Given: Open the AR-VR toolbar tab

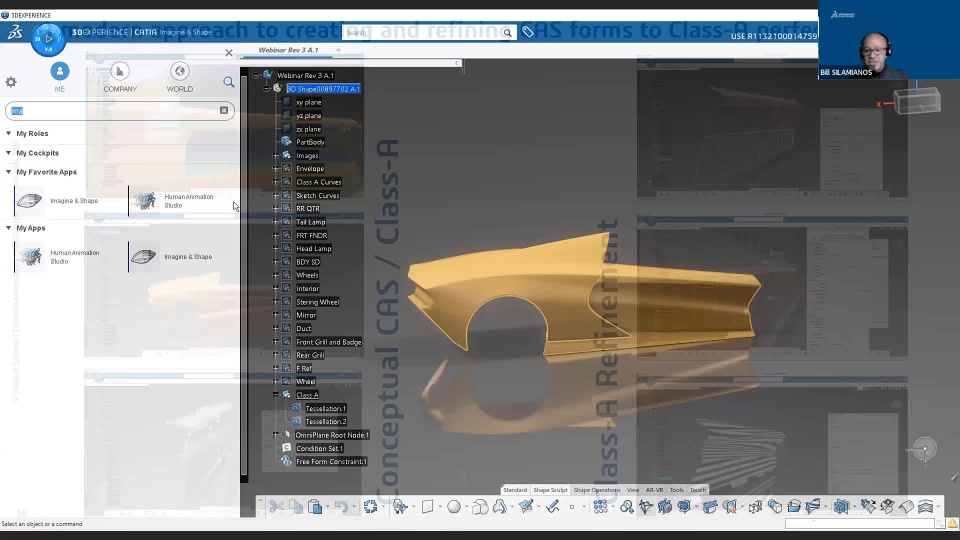Looking at the screenshot, I should coord(654,490).
